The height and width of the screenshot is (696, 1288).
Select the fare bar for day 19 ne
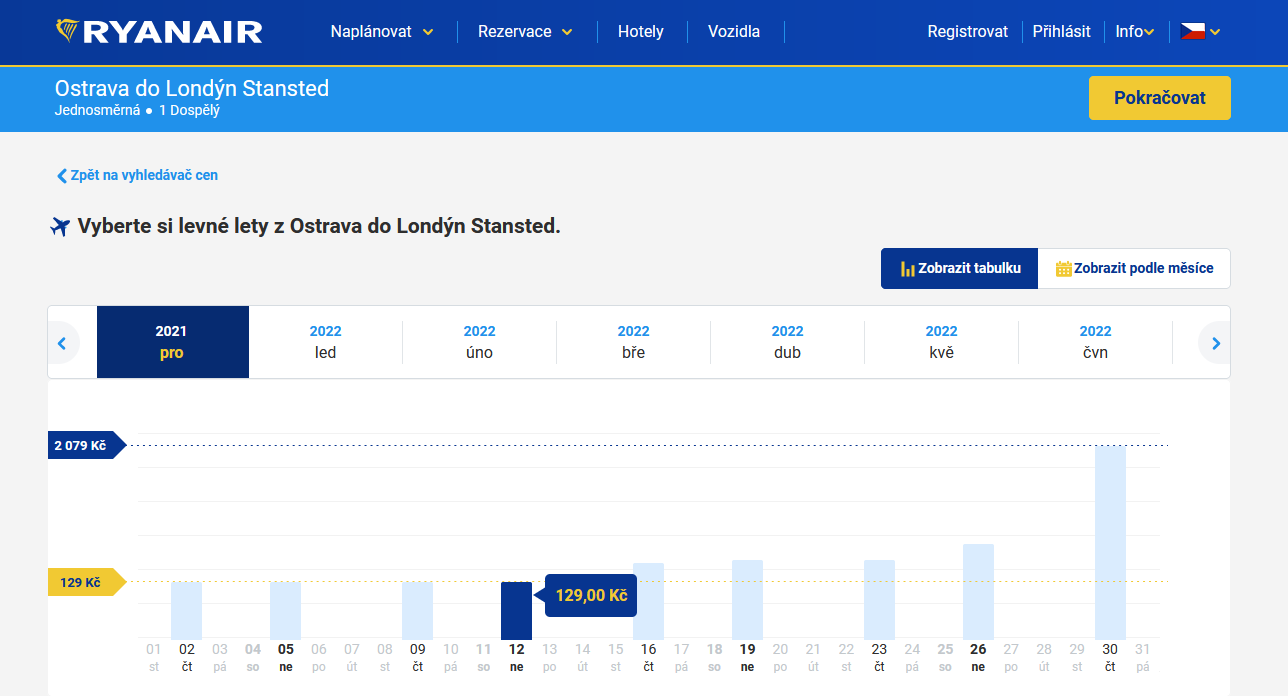(747, 600)
